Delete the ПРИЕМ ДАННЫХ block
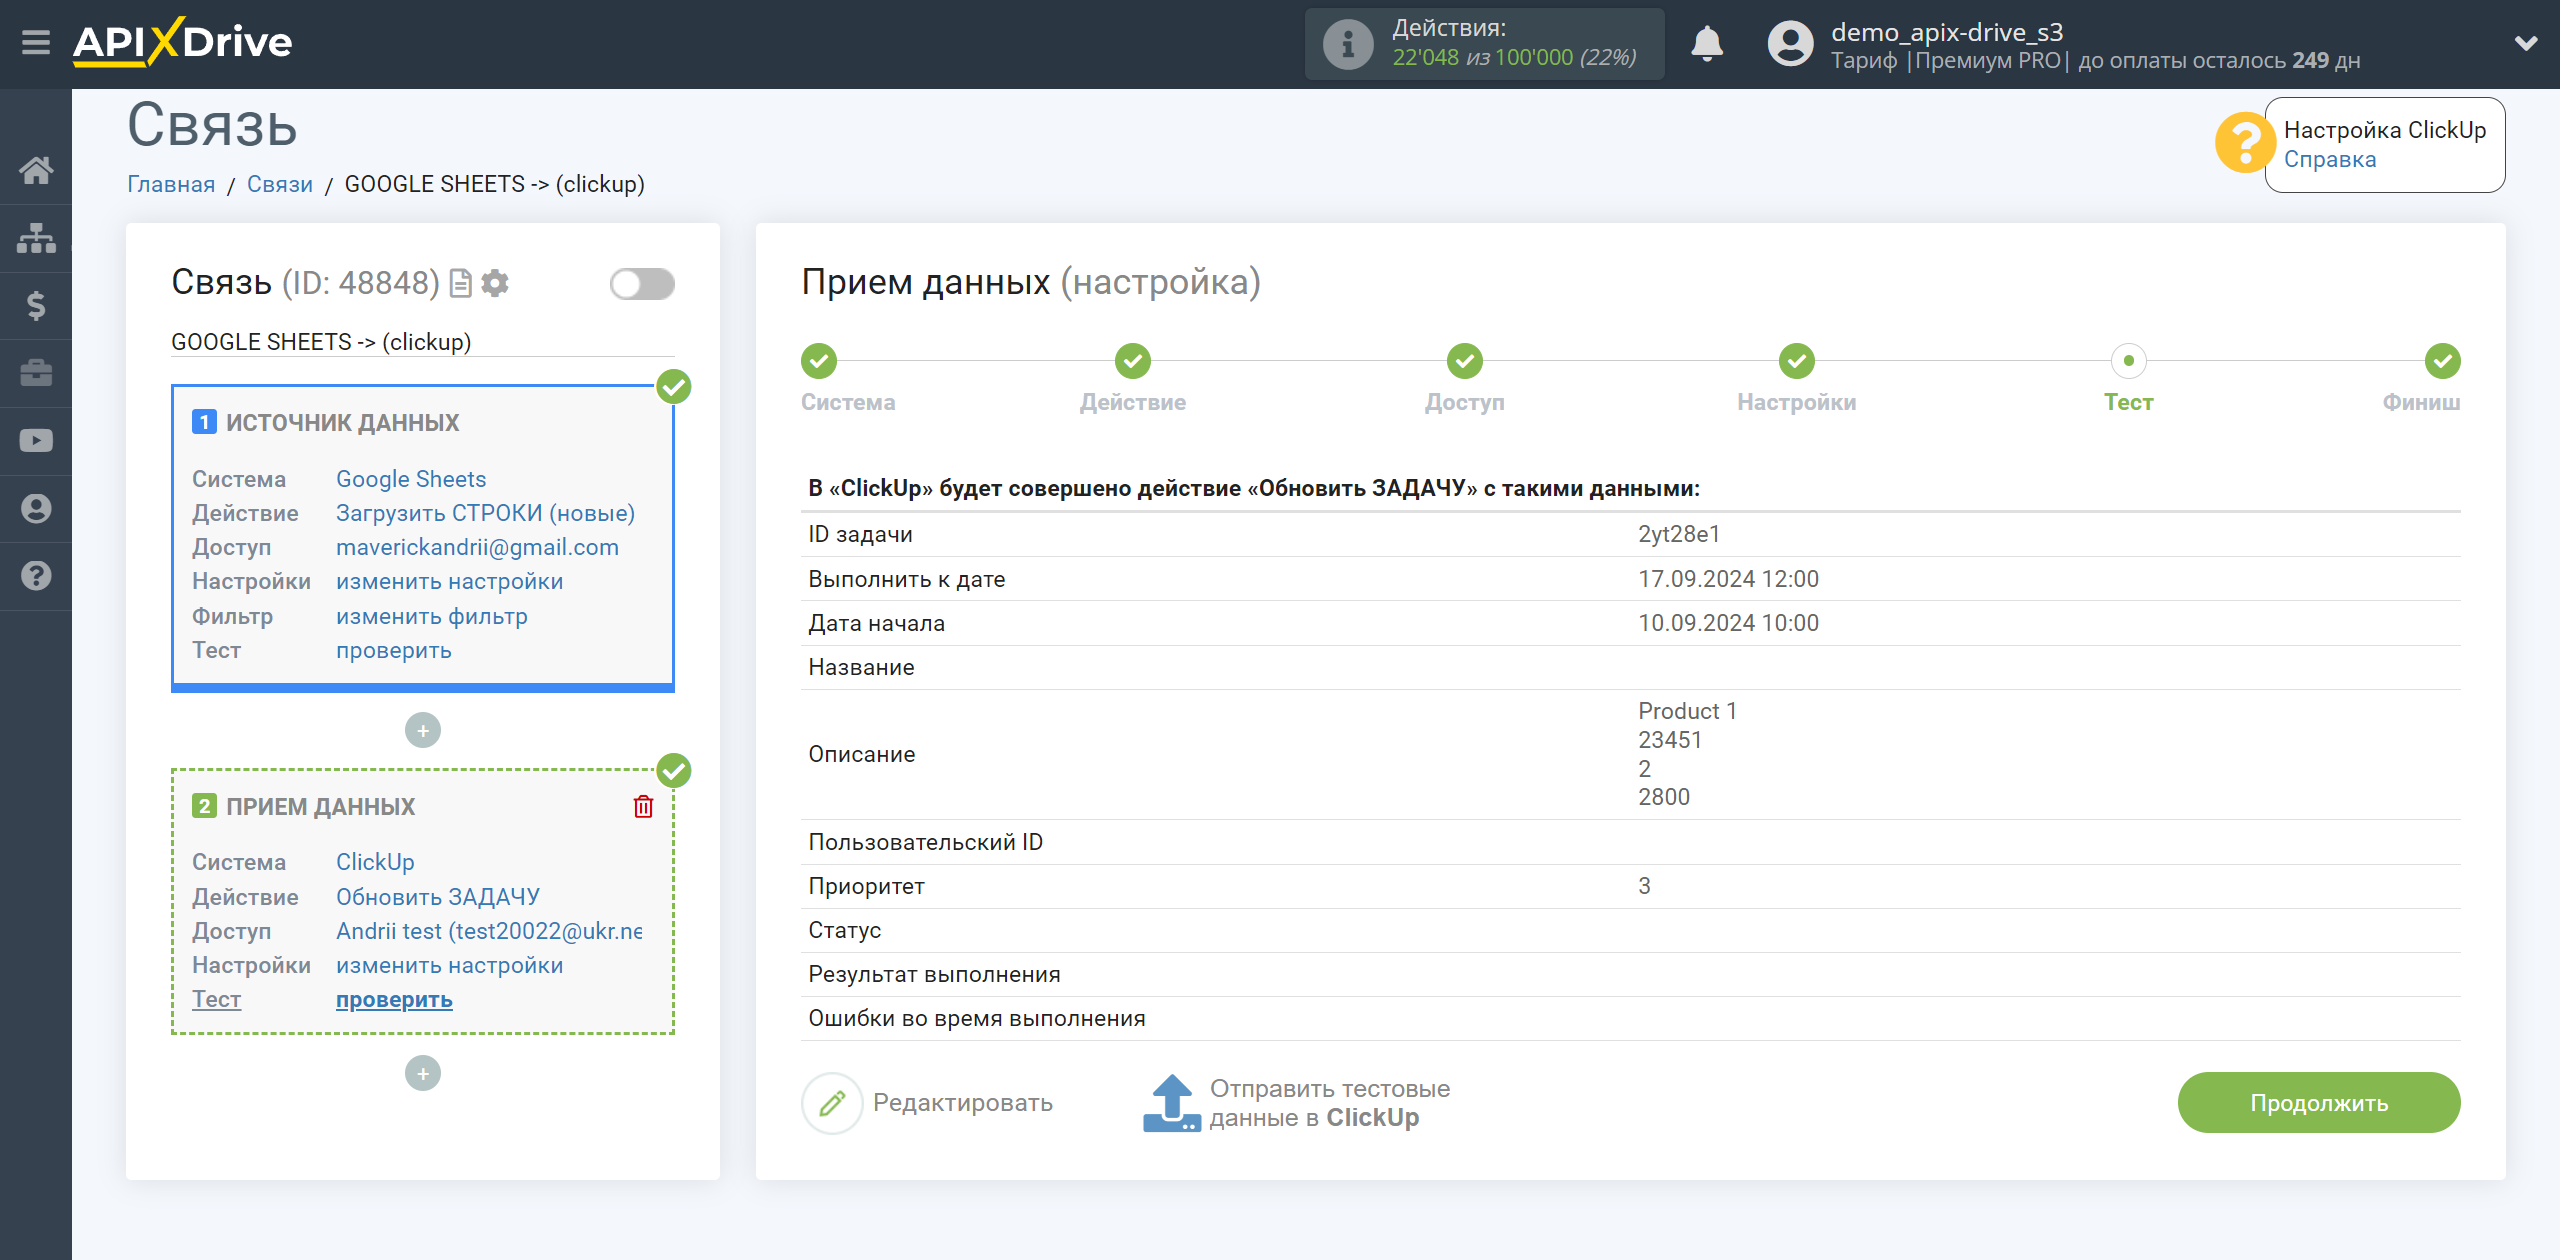This screenshot has height=1260, width=2560. point(643,807)
